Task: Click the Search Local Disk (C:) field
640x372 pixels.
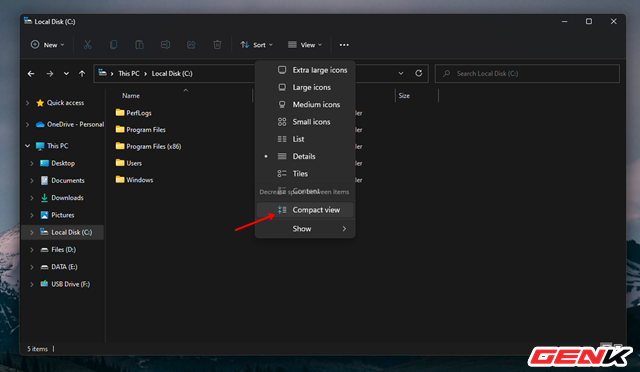Action: click(x=527, y=74)
